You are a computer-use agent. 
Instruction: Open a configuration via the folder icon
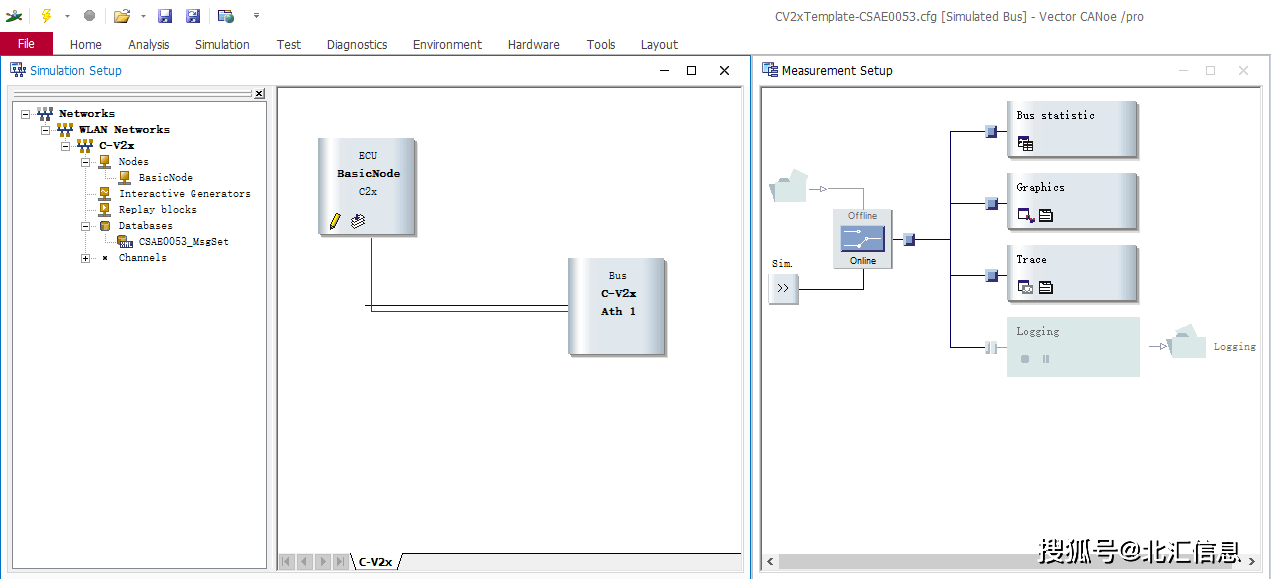click(x=121, y=16)
